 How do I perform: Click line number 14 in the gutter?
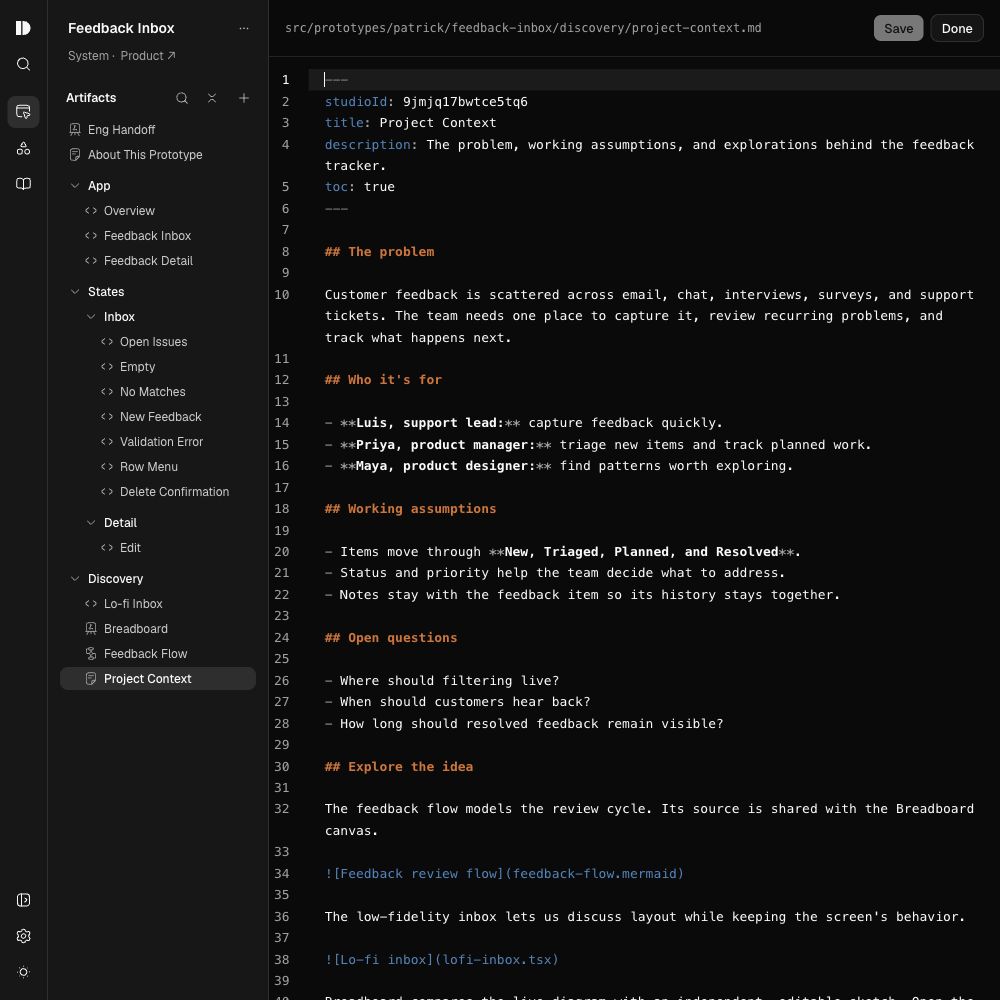(x=281, y=423)
